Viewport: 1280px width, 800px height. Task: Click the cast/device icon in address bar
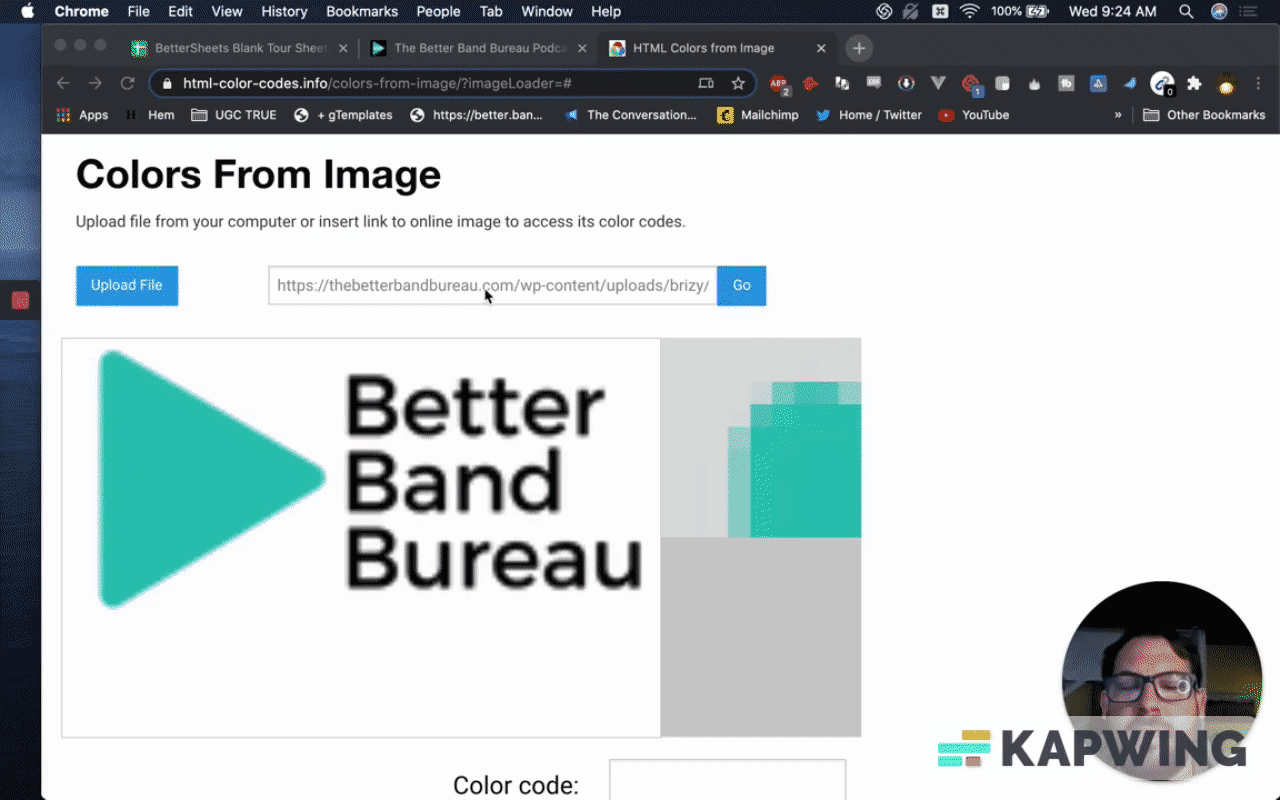[706, 84]
